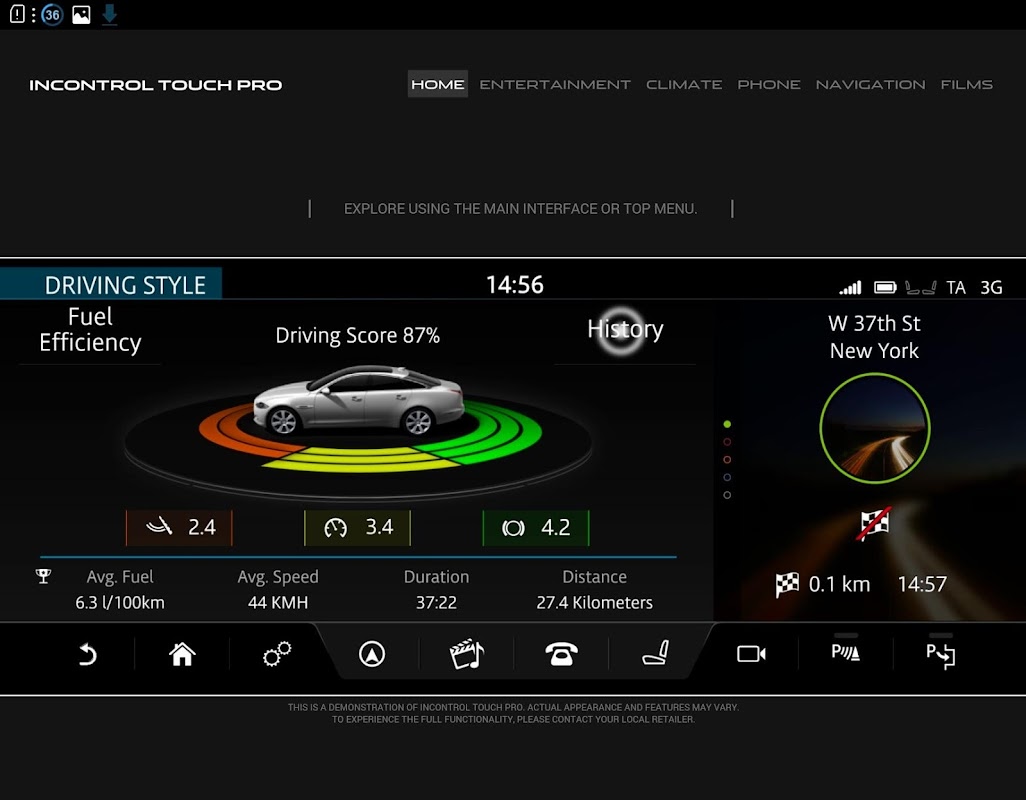Click the 3G network indicator

point(991,288)
